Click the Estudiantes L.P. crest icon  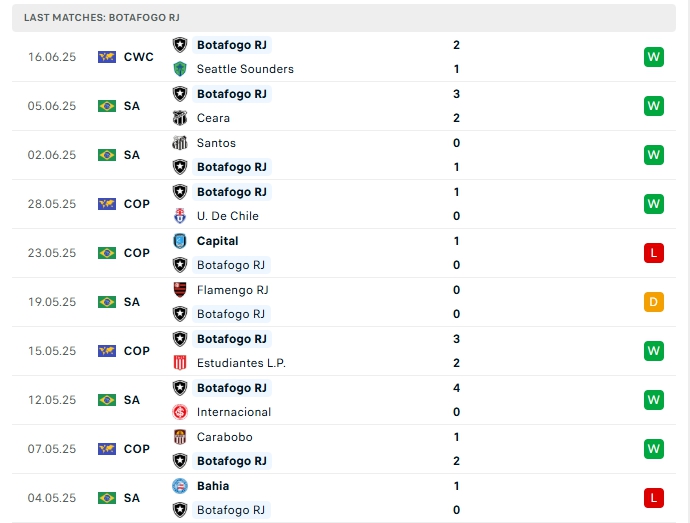[x=180, y=363]
